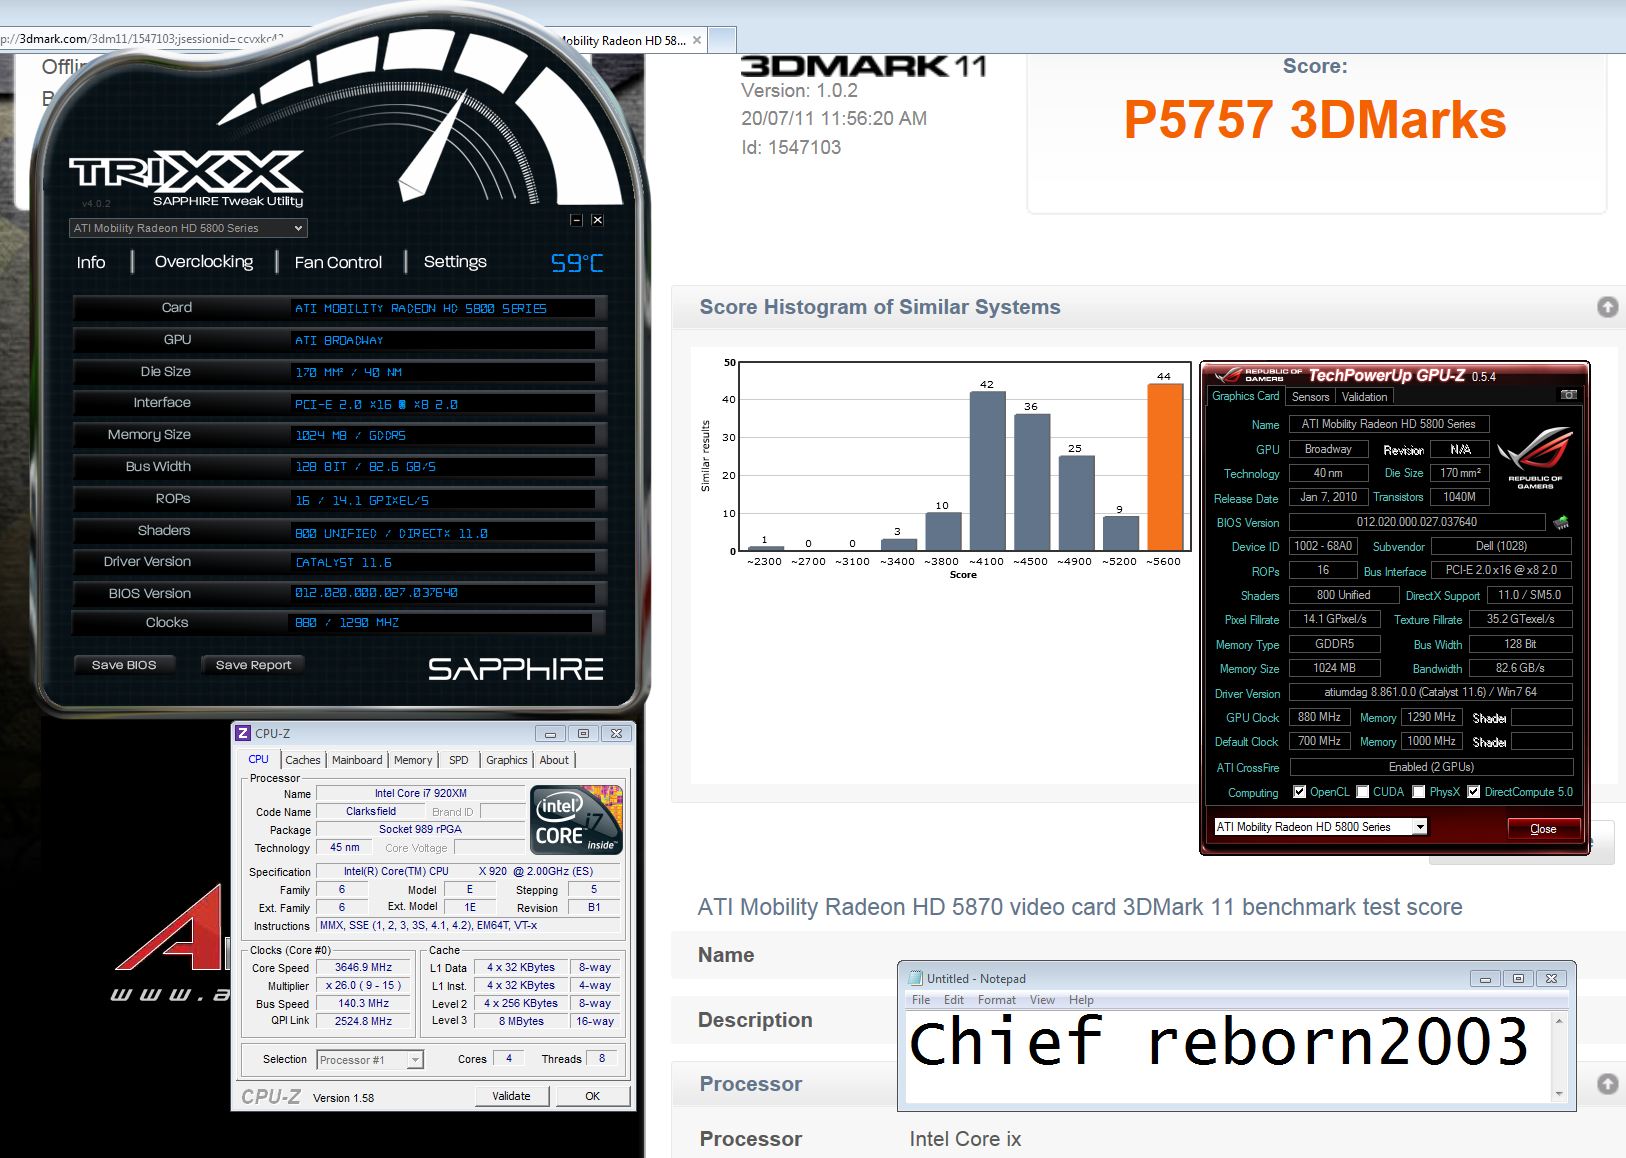Viewport: 1626px width, 1158px height.
Task: Open the File menu in Notepad
Action: [x=921, y=1000]
